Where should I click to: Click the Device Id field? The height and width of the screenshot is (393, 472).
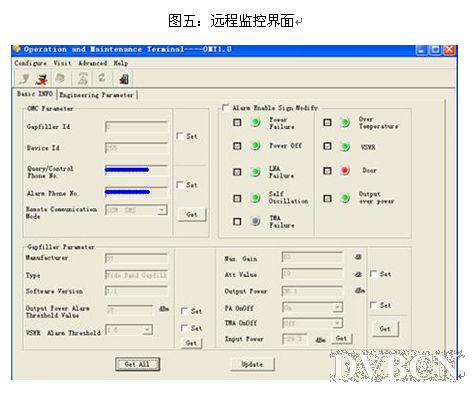point(136,148)
